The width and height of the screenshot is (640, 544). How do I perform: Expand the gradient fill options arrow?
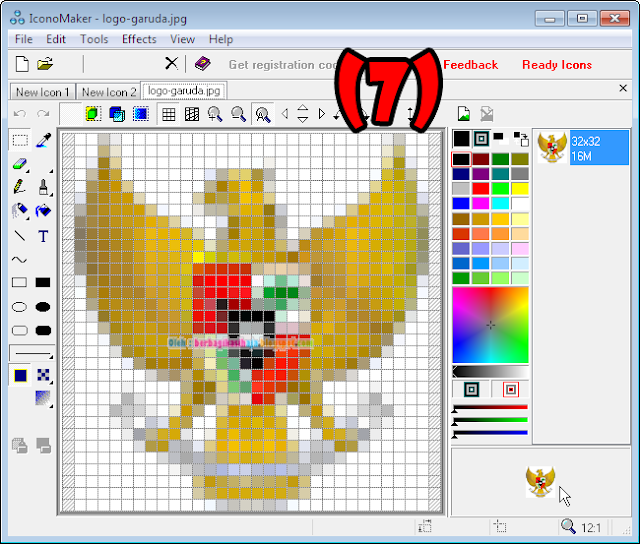click(51, 406)
